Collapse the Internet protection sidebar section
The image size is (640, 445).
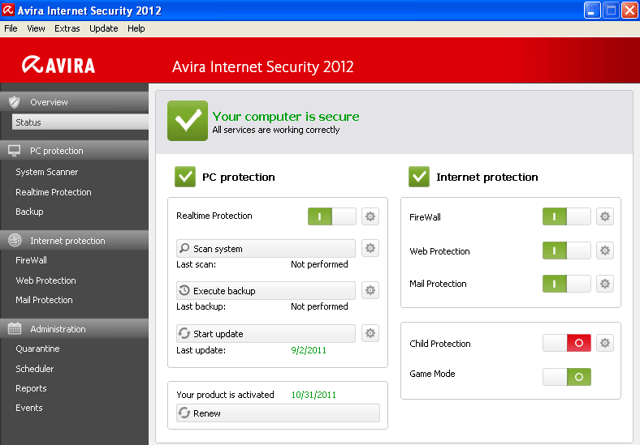[74, 240]
